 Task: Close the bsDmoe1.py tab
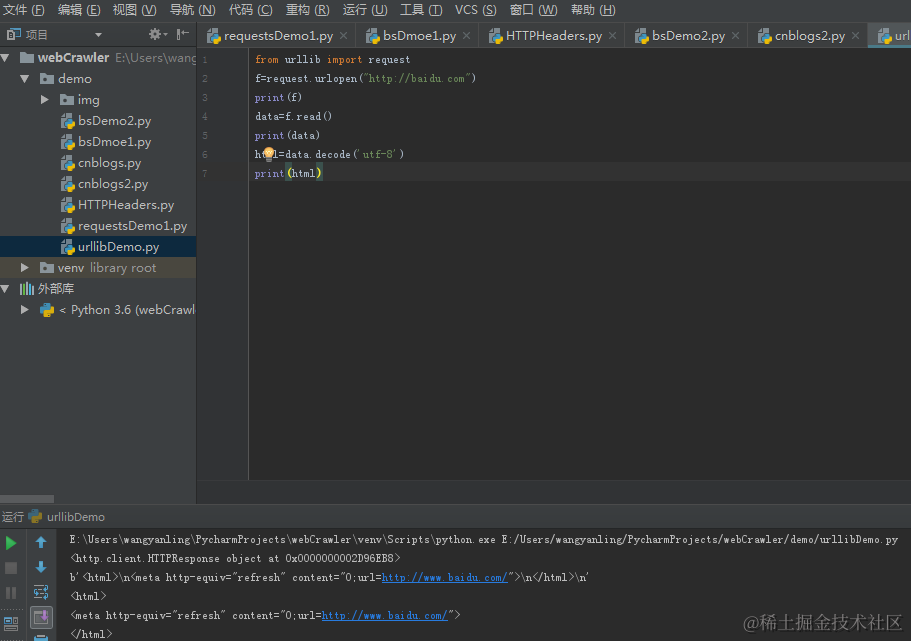click(467, 35)
